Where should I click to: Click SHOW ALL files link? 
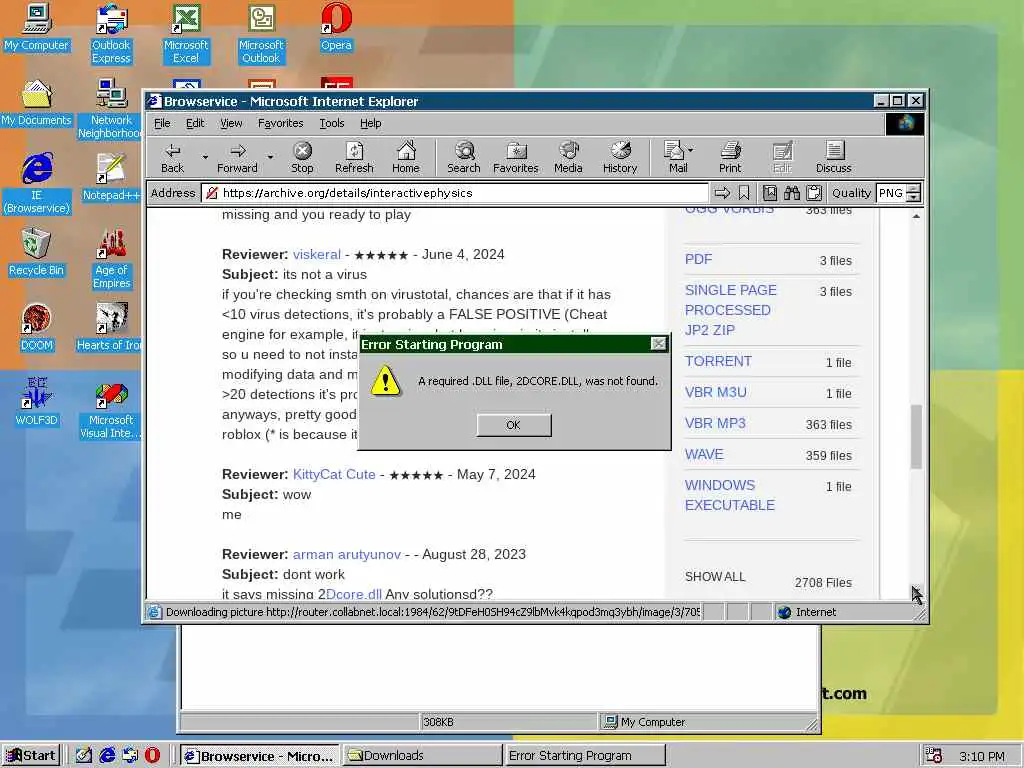click(x=714, y=577)
